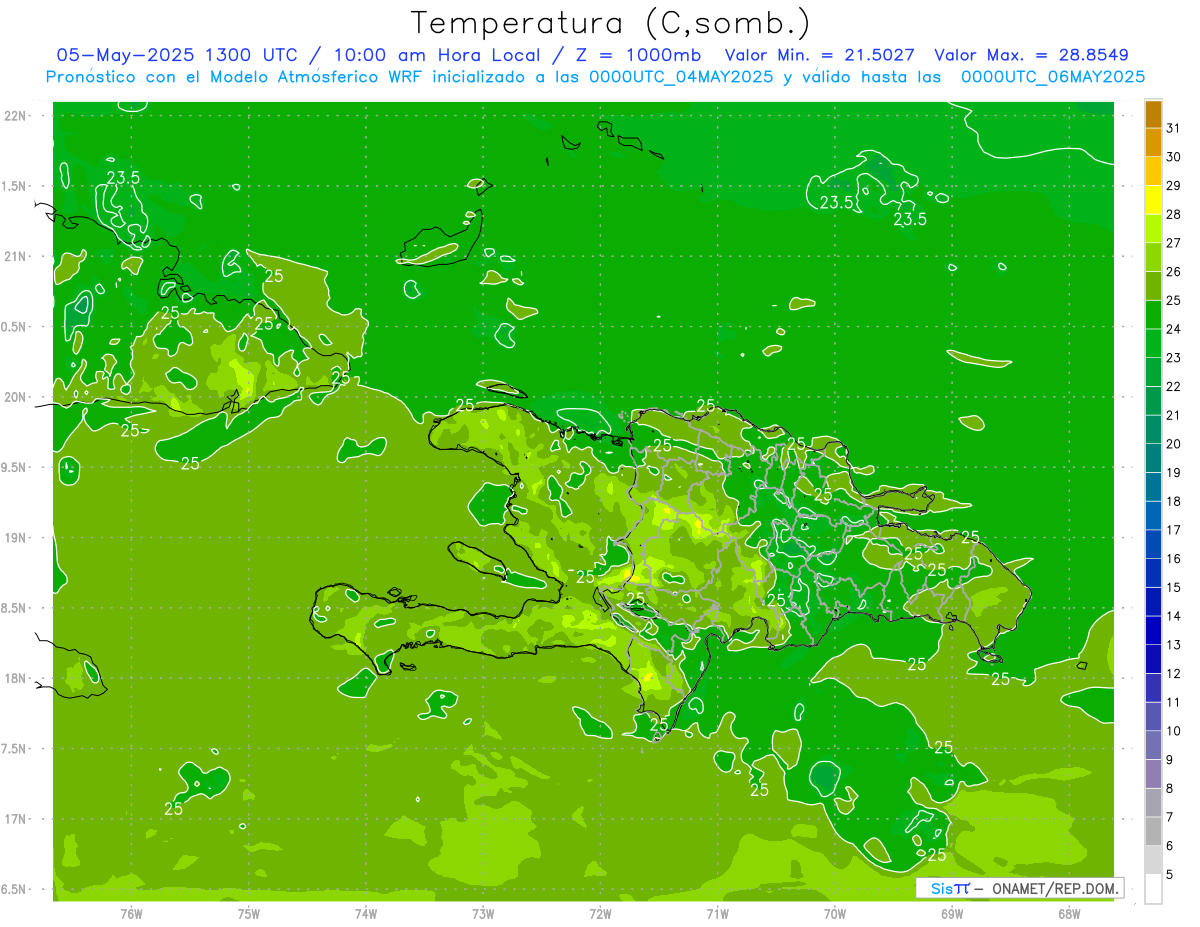
Task: Click the color scale label 29
Action: (1174, 185)
